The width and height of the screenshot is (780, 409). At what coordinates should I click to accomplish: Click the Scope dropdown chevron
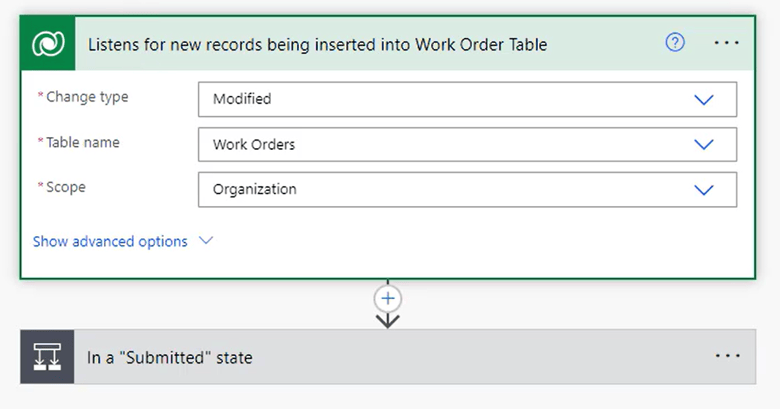[704, 189]
